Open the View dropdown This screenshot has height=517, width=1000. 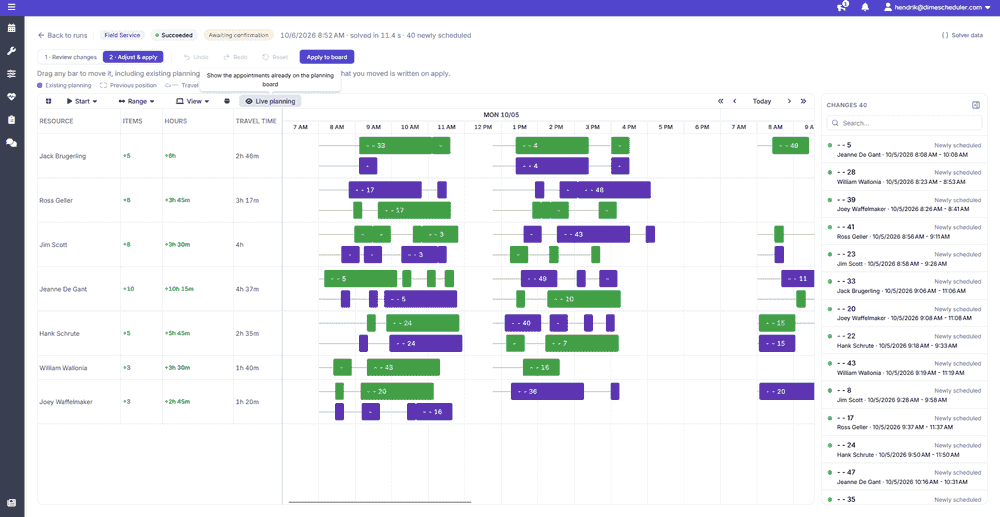tap(193, 101)
